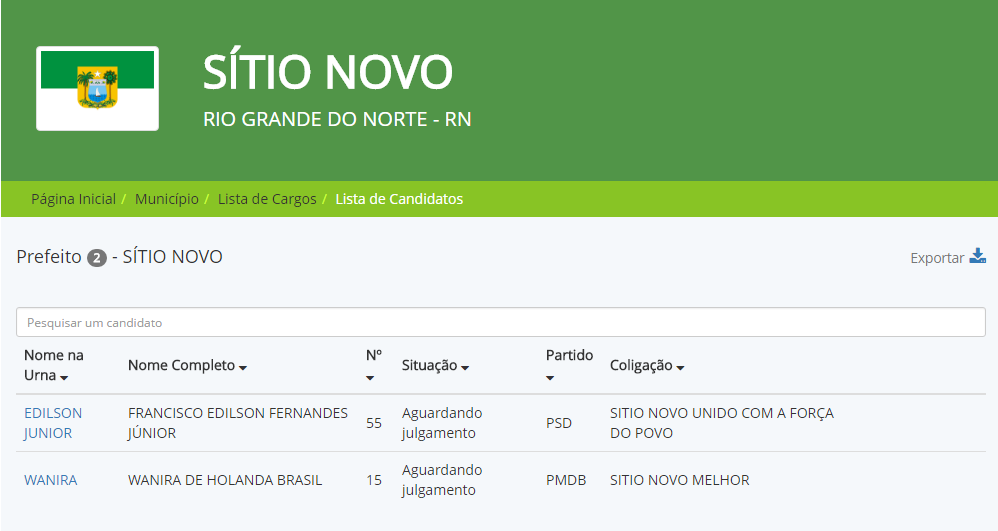998x531 pixels.
Task: Sort by Partido column arrow
Action: [550, 377]
